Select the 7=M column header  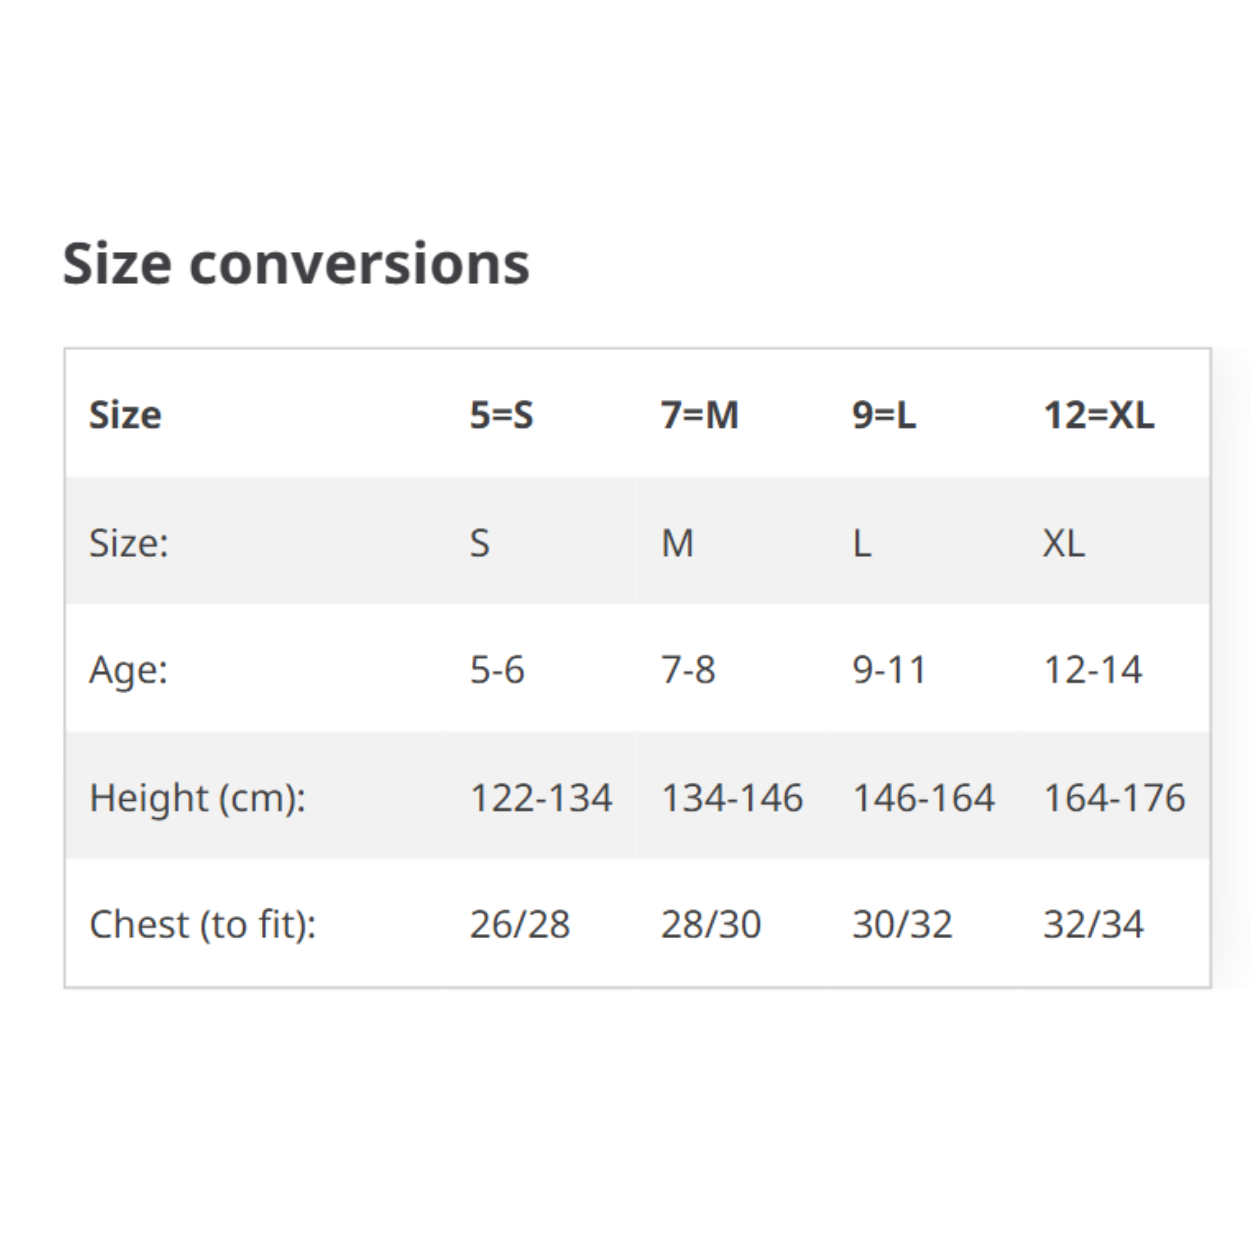point(699,415)
